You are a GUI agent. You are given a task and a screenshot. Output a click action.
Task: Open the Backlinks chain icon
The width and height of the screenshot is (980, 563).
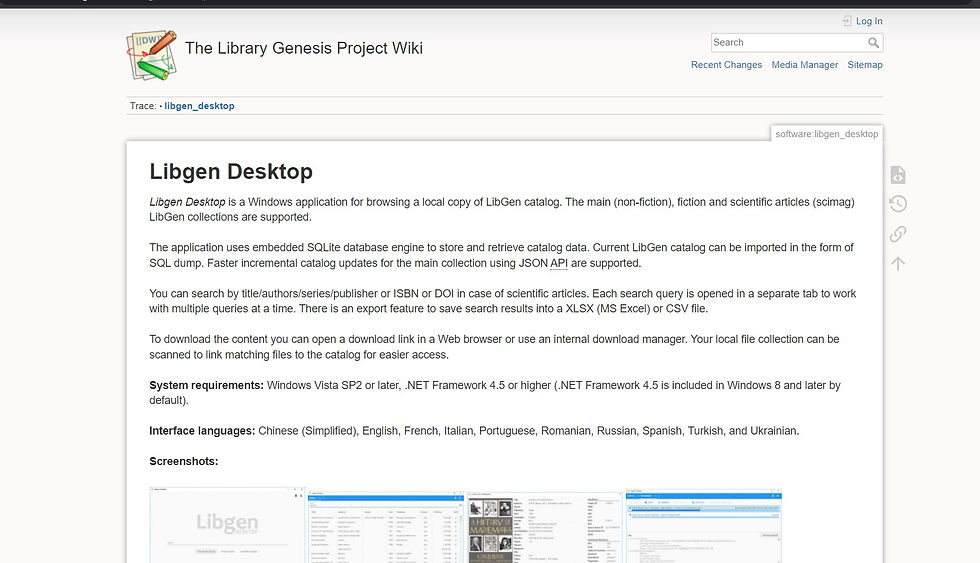click(x=898, y=234)
